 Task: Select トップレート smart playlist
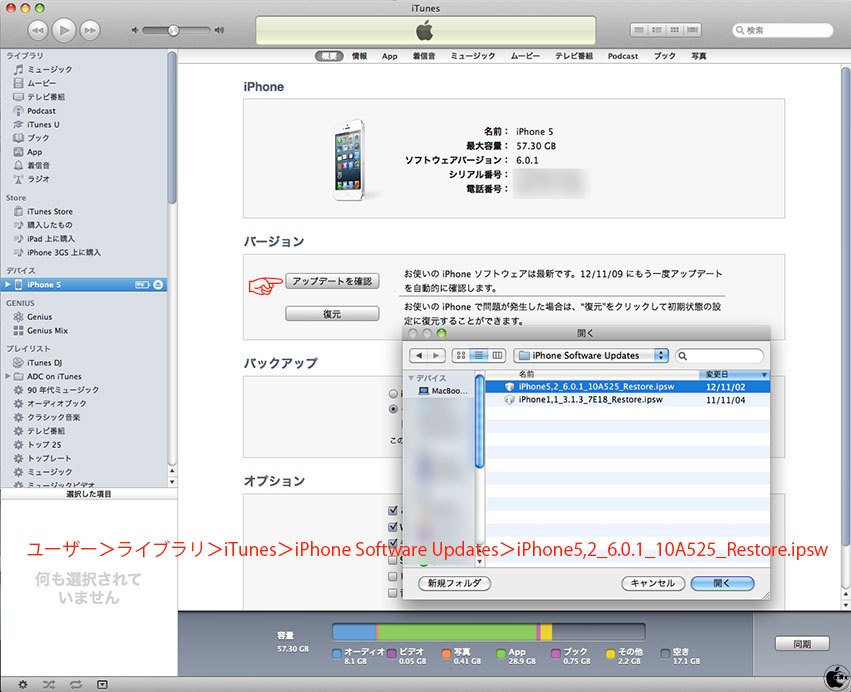49,458
